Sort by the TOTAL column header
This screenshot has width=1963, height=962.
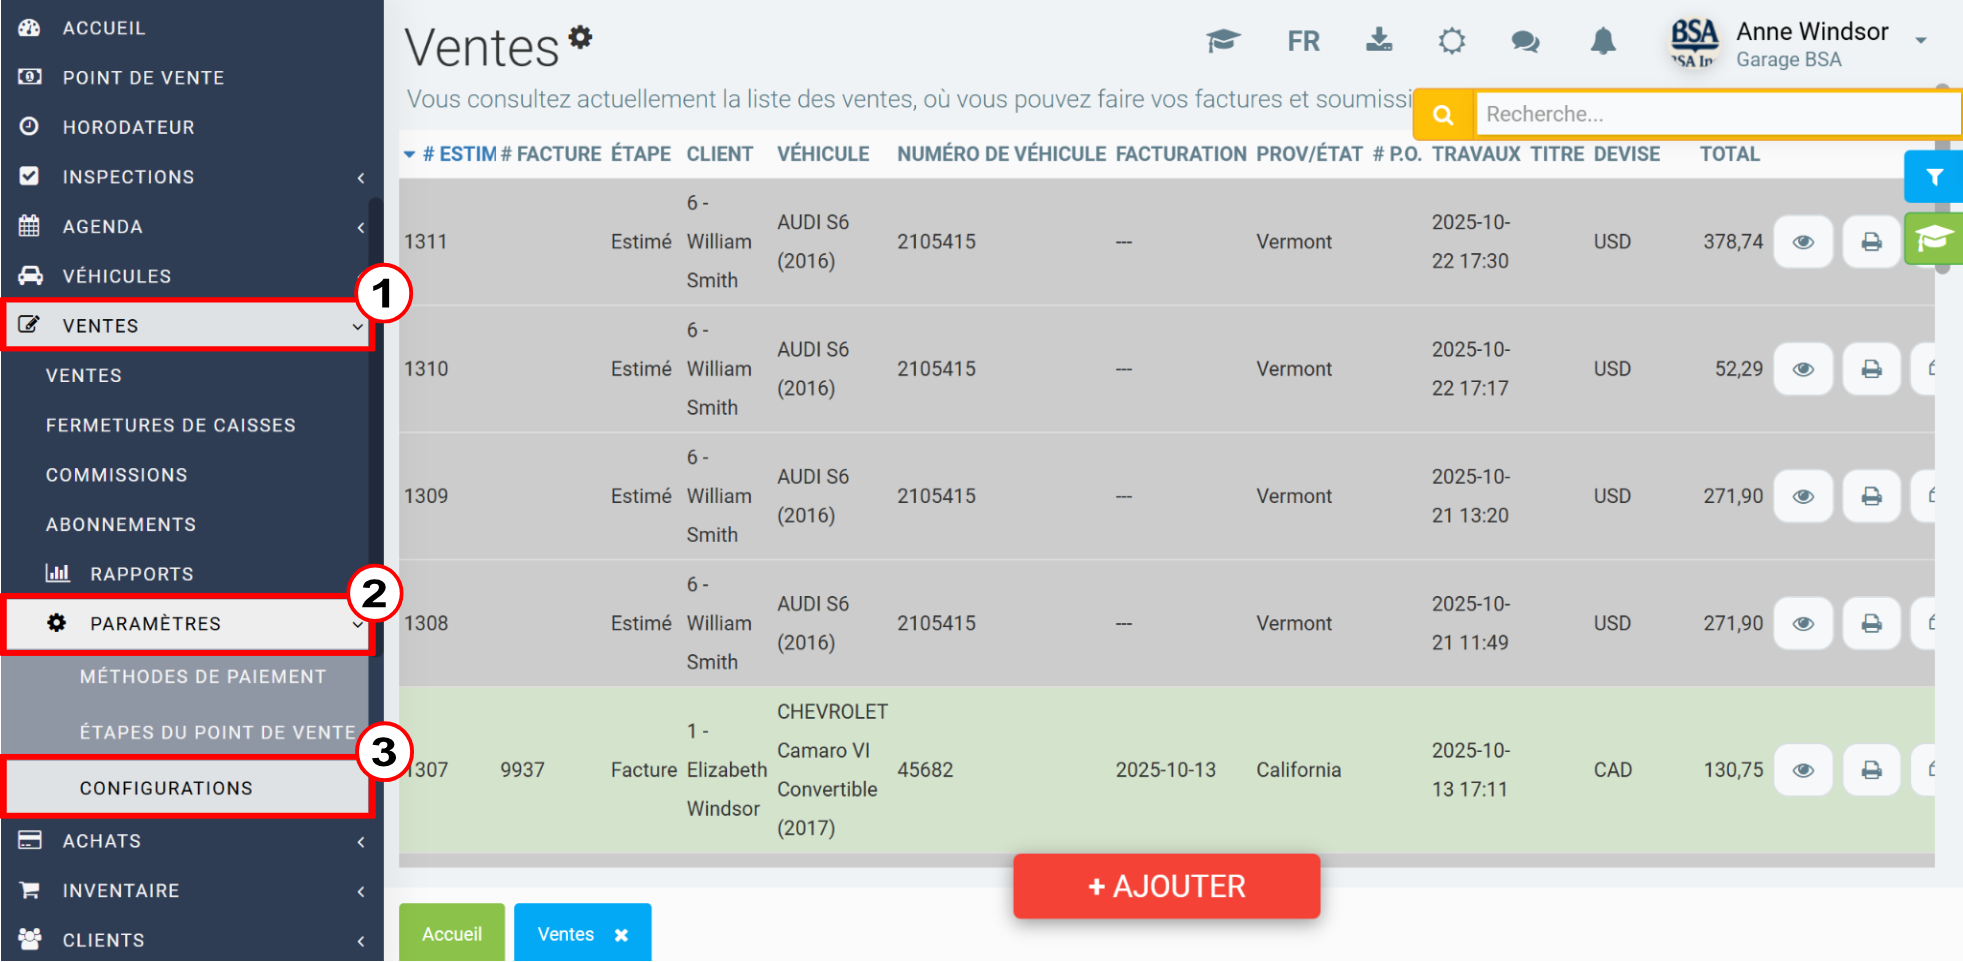[1730, 154]
